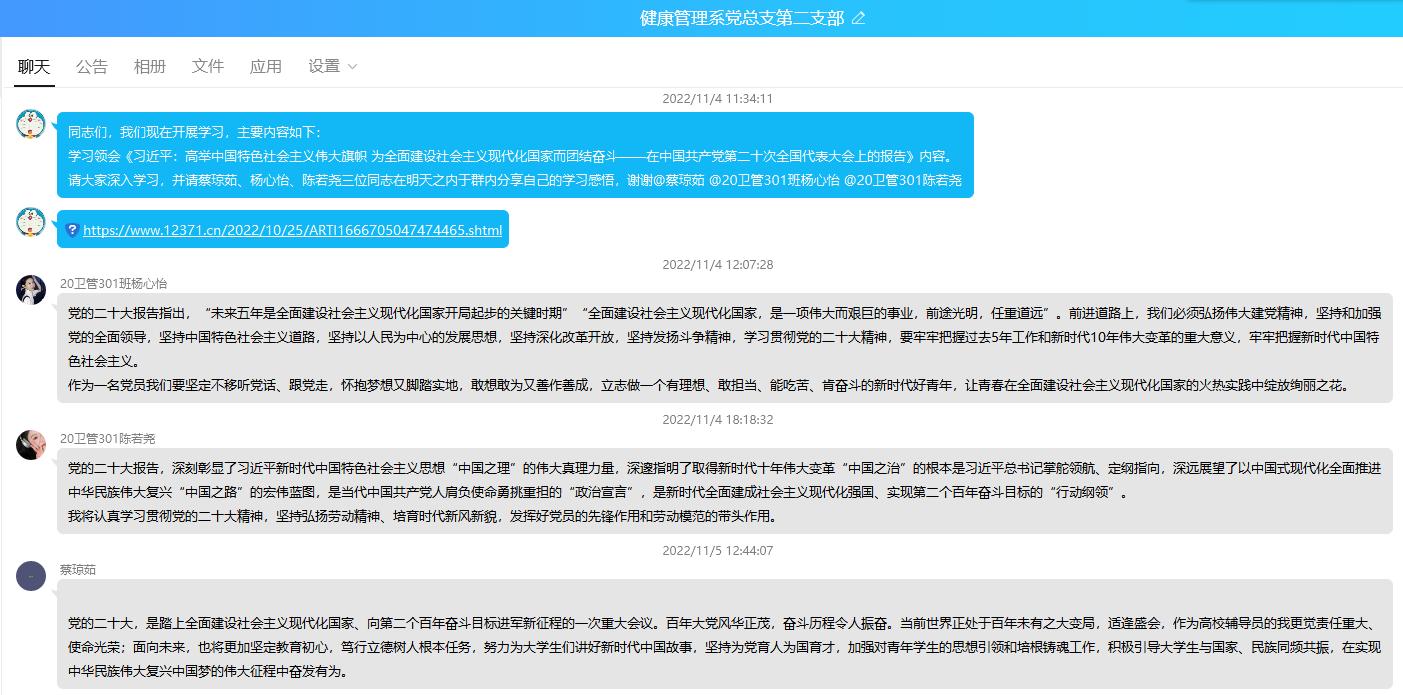The width and height of the screenshot is (1403, 695).
Task: Open the 公告 tab
Action: (x=92, y=66)
